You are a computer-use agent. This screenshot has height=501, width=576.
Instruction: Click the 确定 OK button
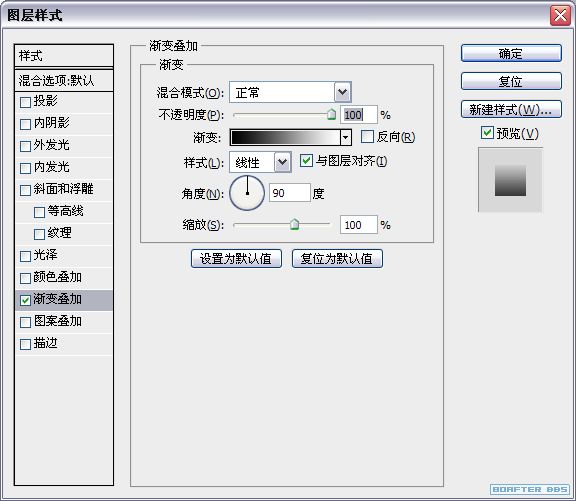511,54
